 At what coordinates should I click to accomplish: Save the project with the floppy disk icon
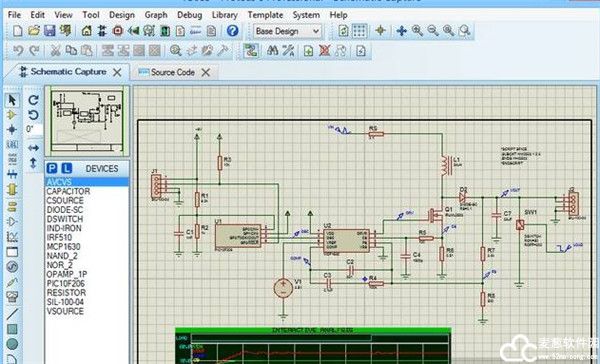pos(50,31)
